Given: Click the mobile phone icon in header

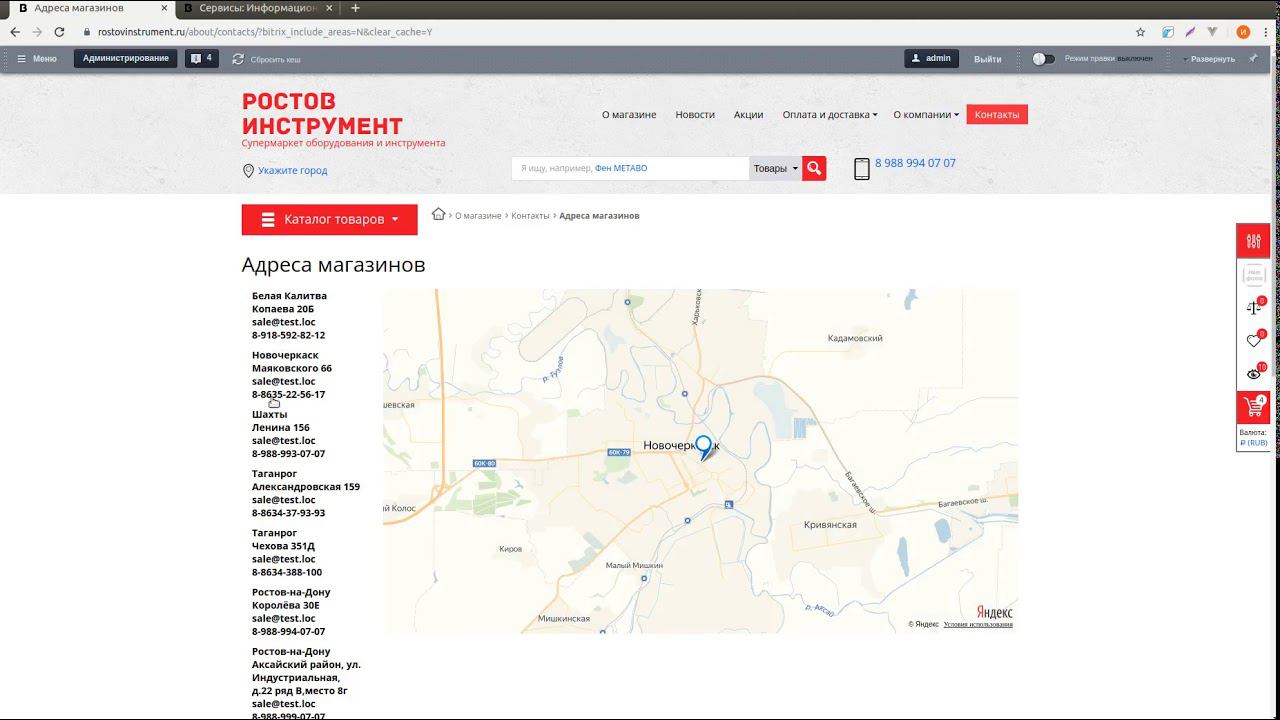Looking at the screenshot, I should pos(862,169).
